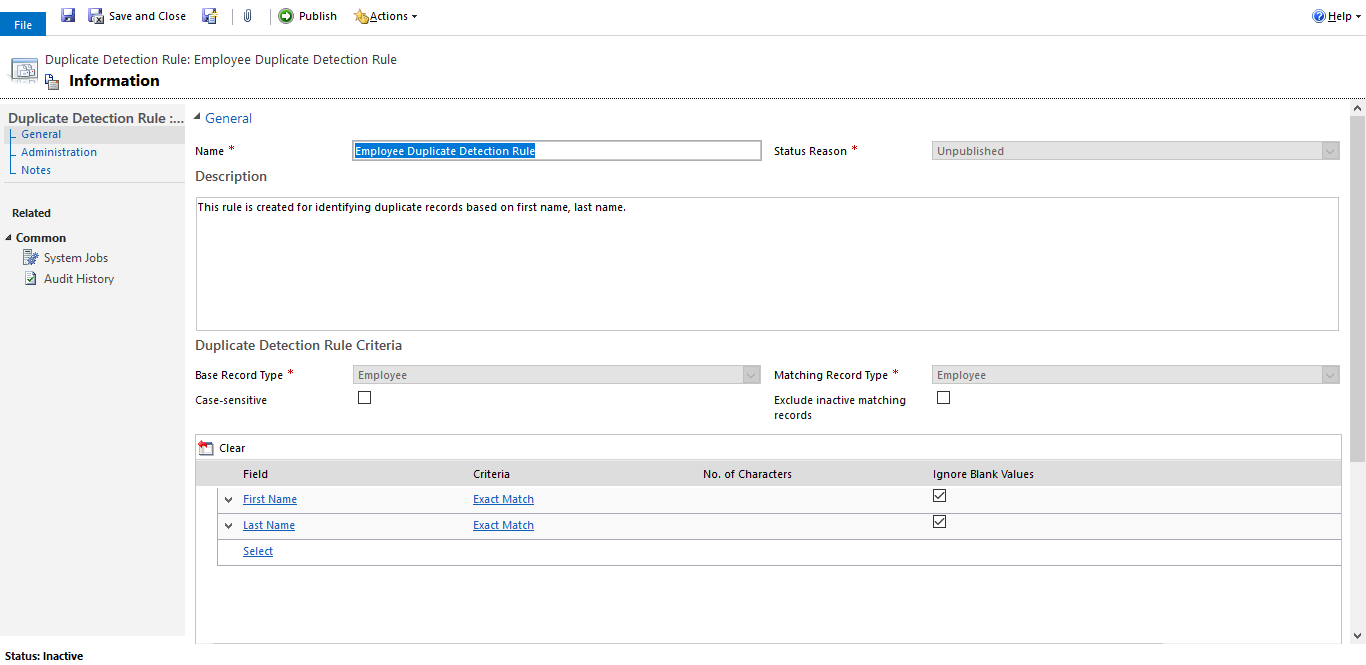
Task: Enable the Case-sensitive checkbox
Action: 364,397
